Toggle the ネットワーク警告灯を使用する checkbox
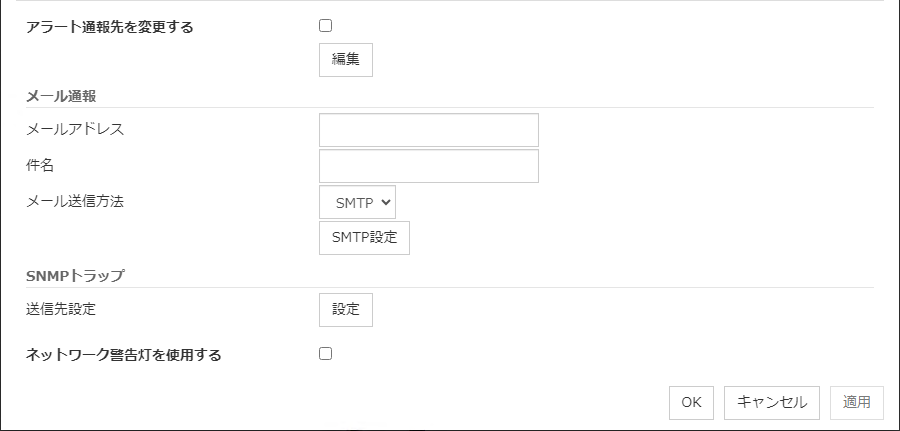The width and height of the screenshot is (900, 431). (x=325, y=353)
